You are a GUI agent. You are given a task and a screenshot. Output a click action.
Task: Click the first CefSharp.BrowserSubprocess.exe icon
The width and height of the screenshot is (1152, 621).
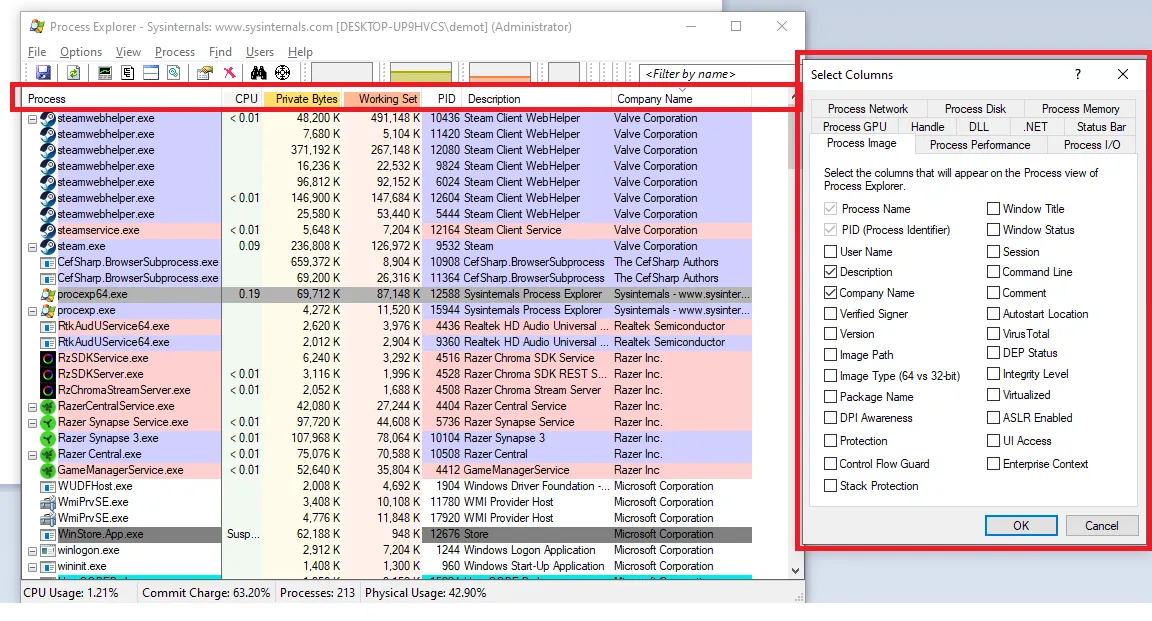click(x=48, y=262)
